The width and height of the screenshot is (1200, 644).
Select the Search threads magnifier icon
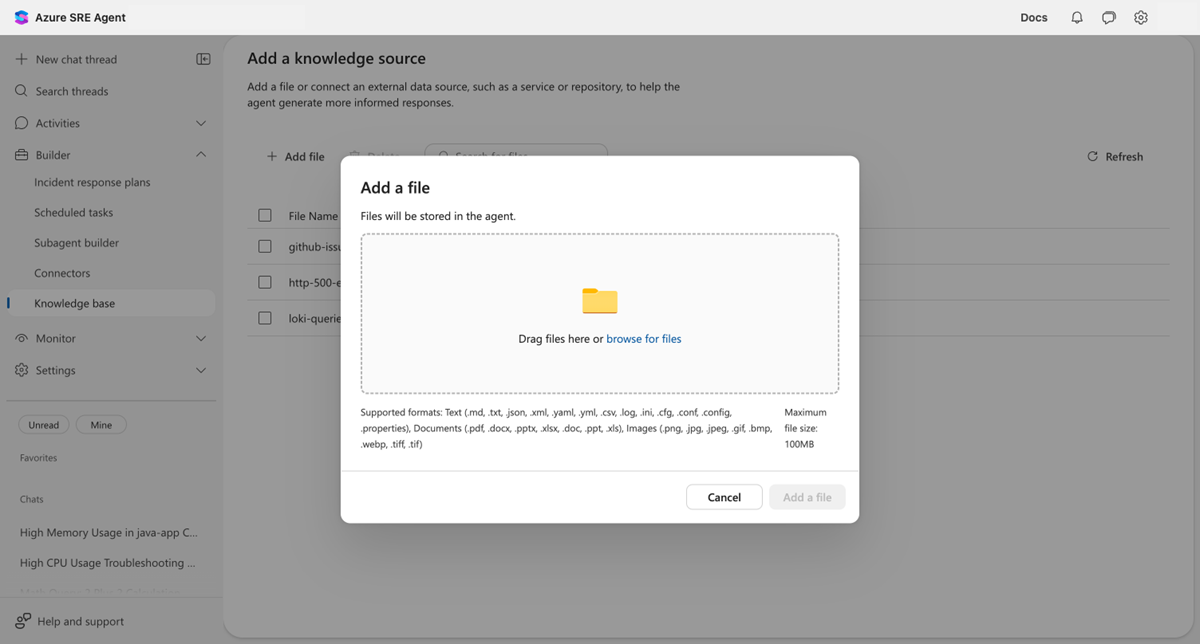(x=20, y=91)
